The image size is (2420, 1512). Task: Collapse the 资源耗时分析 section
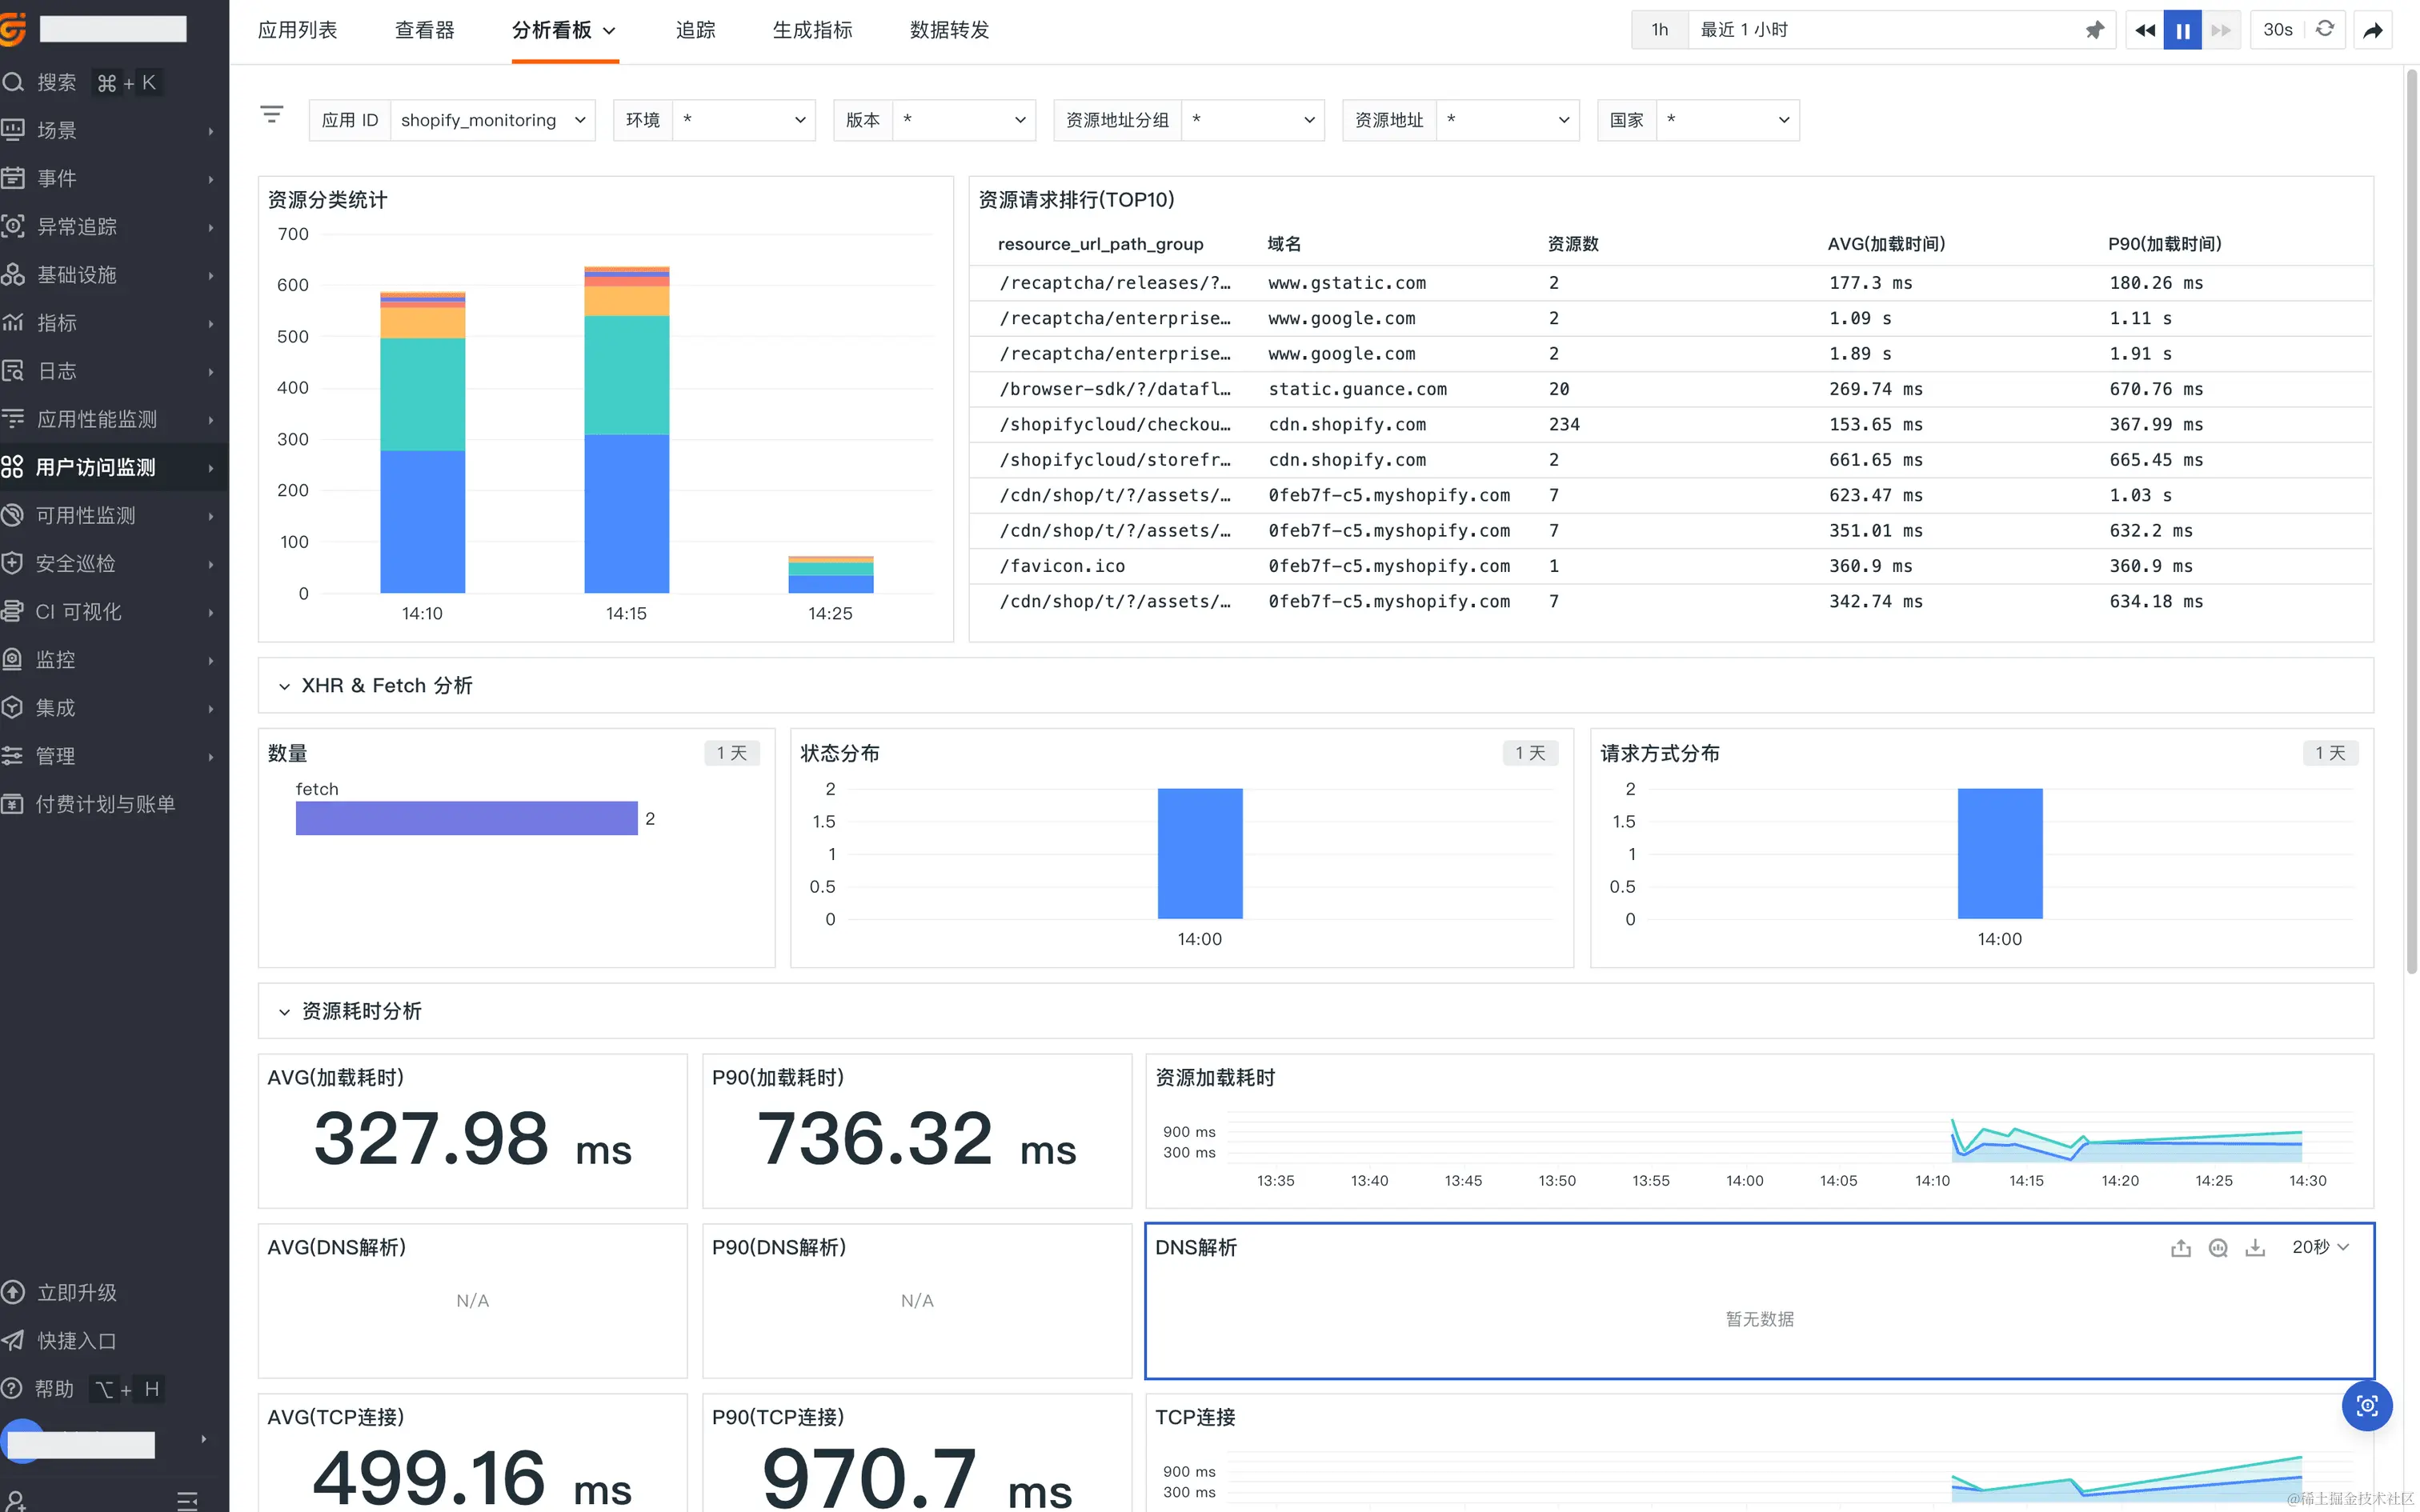[x=284, y=1012]
